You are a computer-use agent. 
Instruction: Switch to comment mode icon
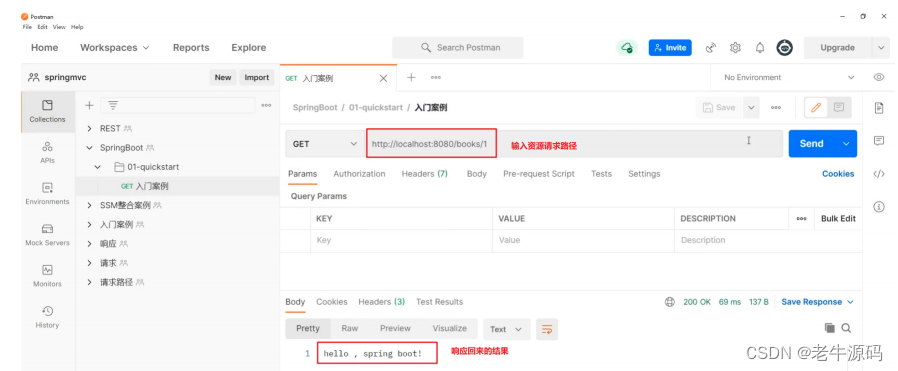839,107
